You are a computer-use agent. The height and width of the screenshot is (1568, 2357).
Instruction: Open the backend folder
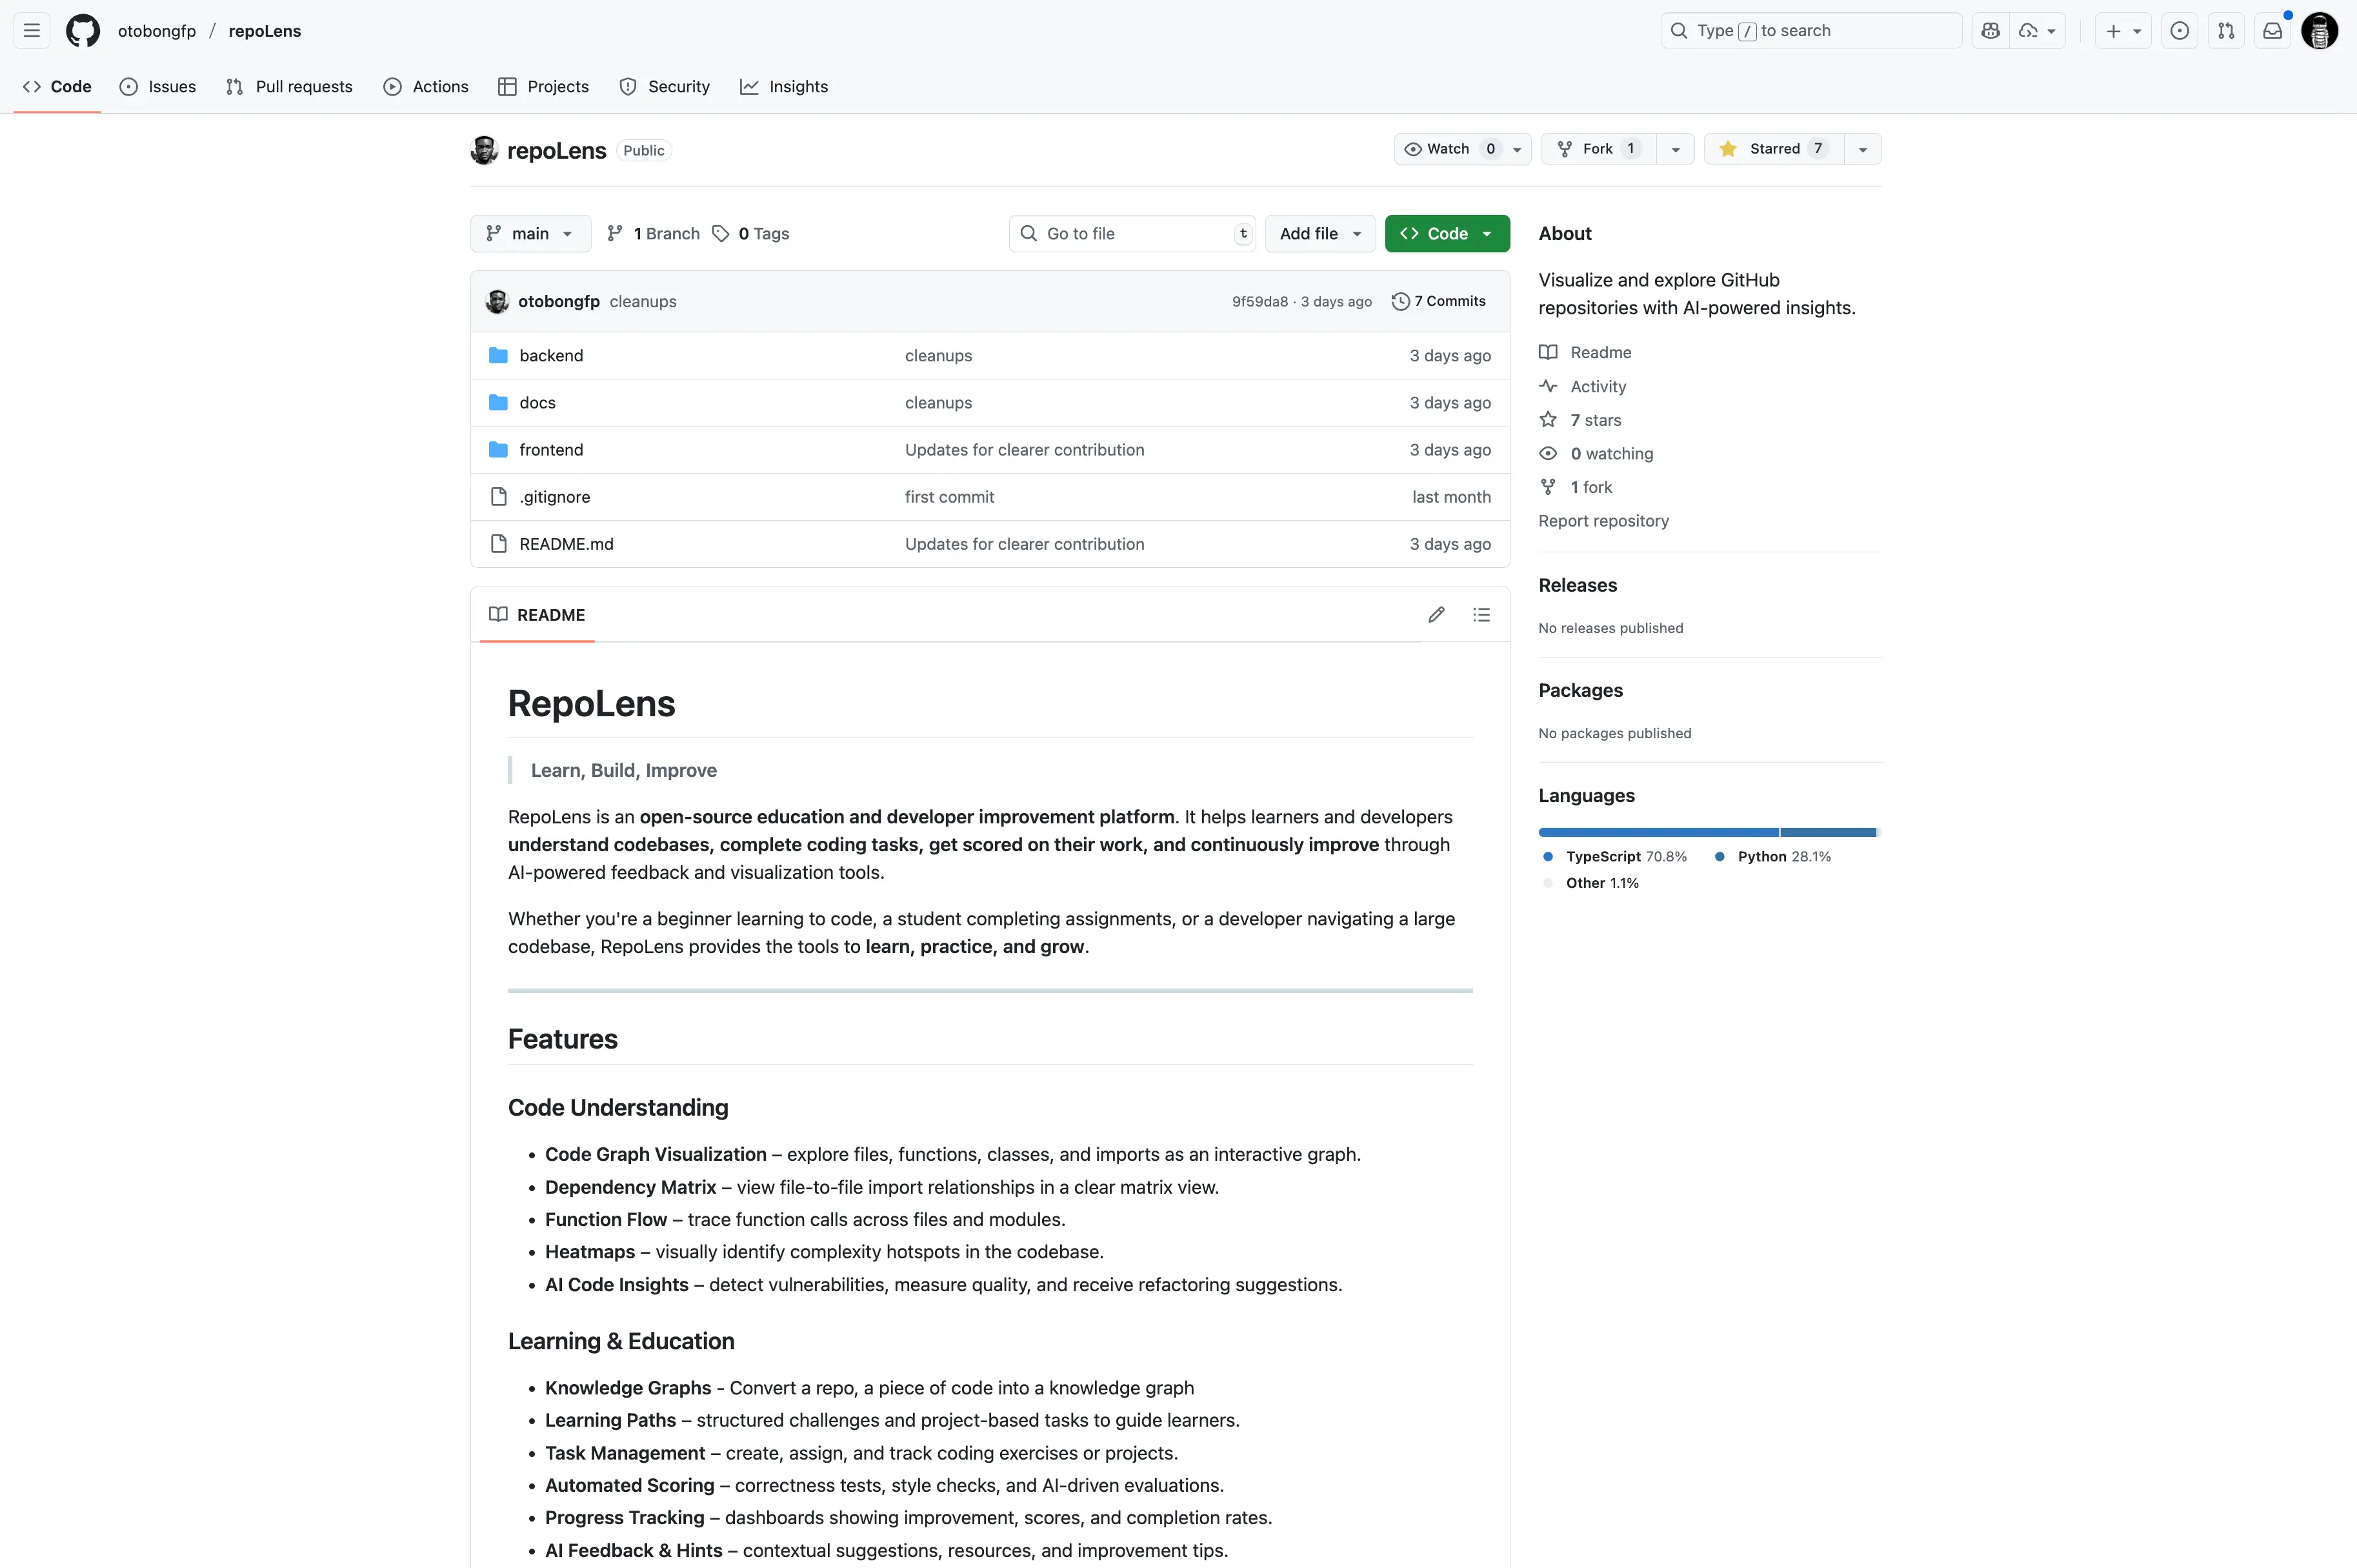tap(551, 356)
